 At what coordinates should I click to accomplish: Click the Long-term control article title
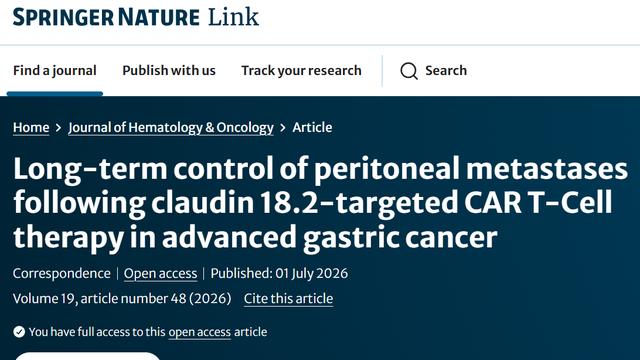point(320,203)
